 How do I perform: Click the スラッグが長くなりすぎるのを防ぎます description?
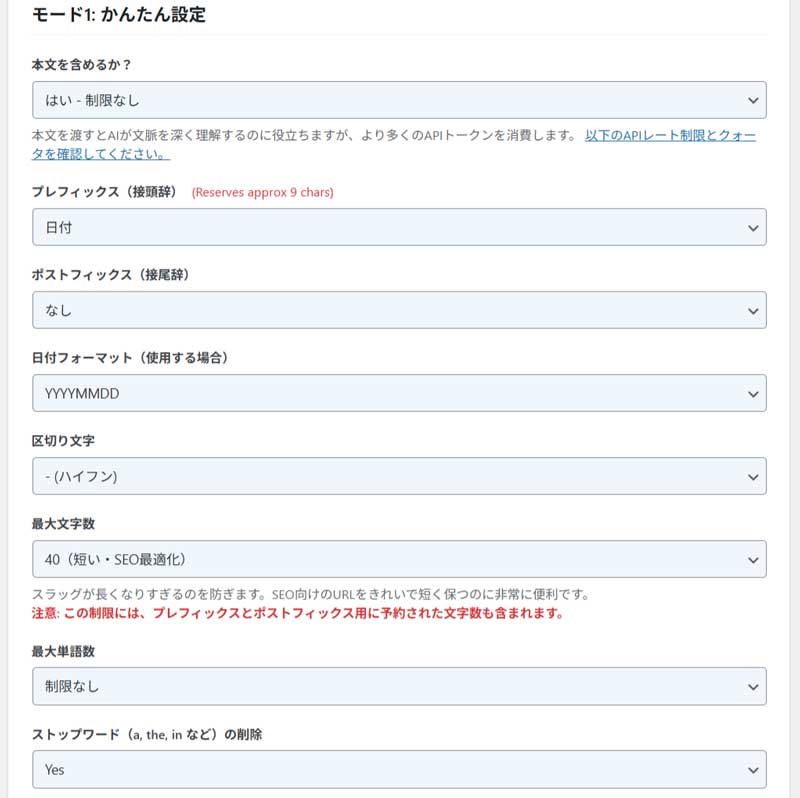[x=311, y=594]
